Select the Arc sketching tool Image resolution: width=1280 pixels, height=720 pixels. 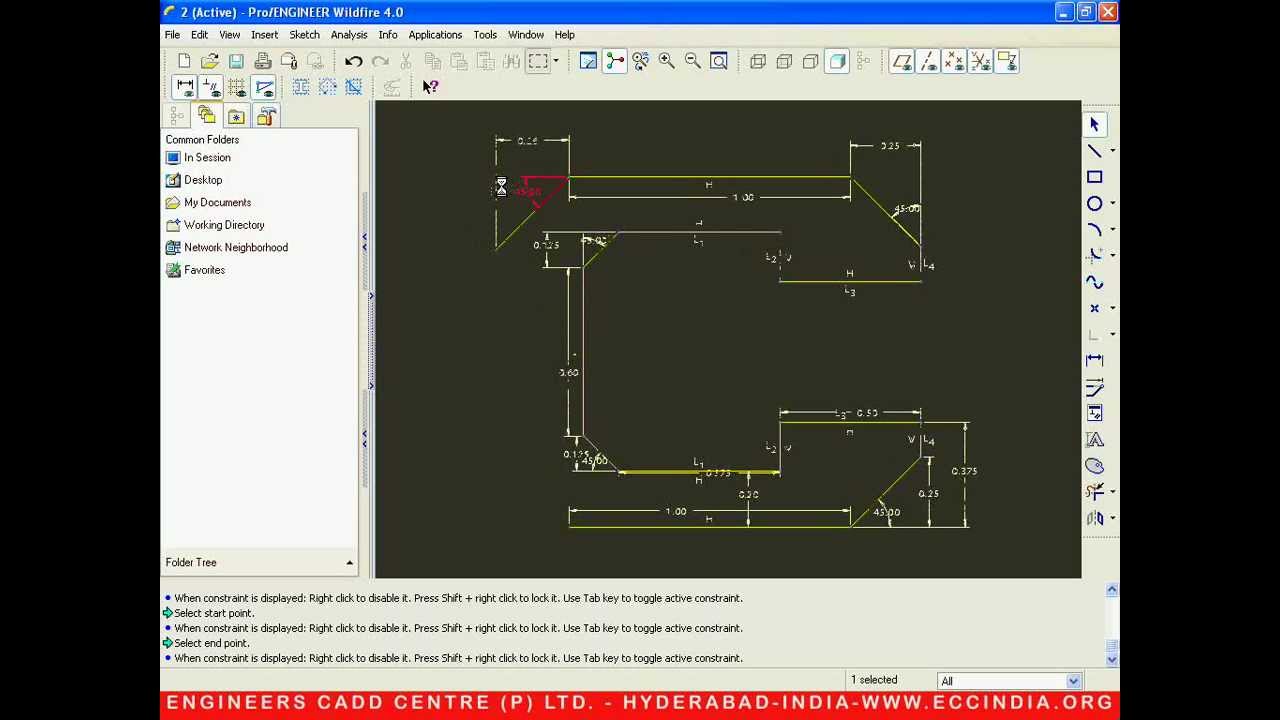1095,229
